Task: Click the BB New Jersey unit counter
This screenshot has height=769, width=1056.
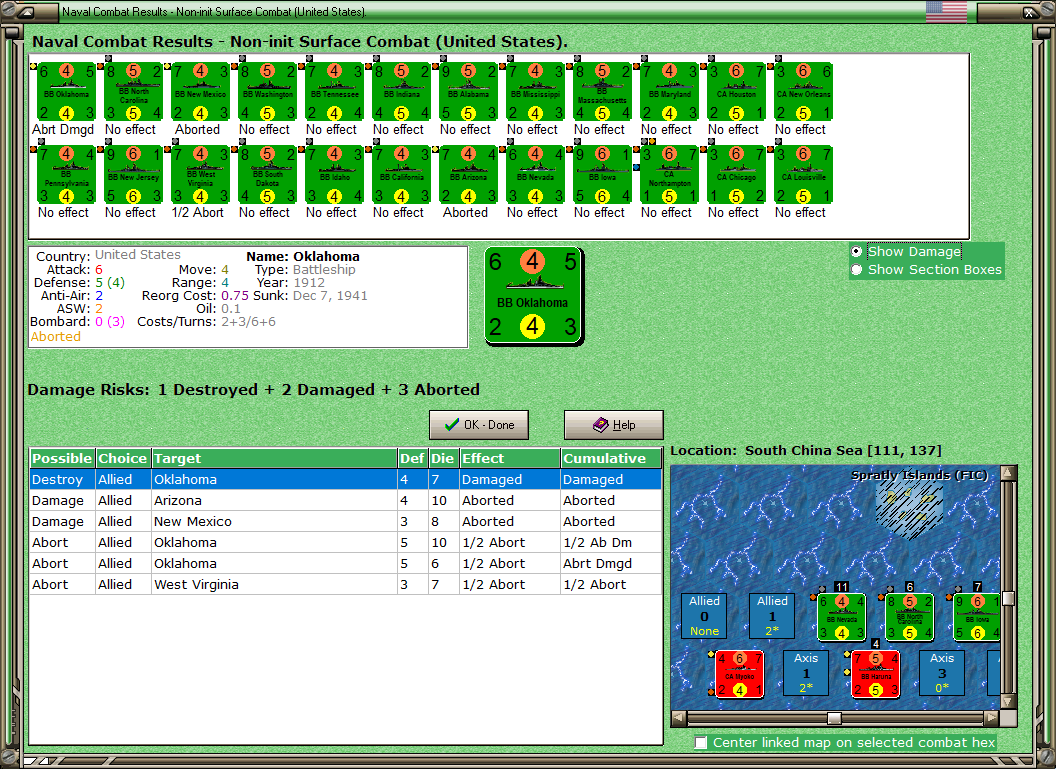Action: click(x=133, y=174)
